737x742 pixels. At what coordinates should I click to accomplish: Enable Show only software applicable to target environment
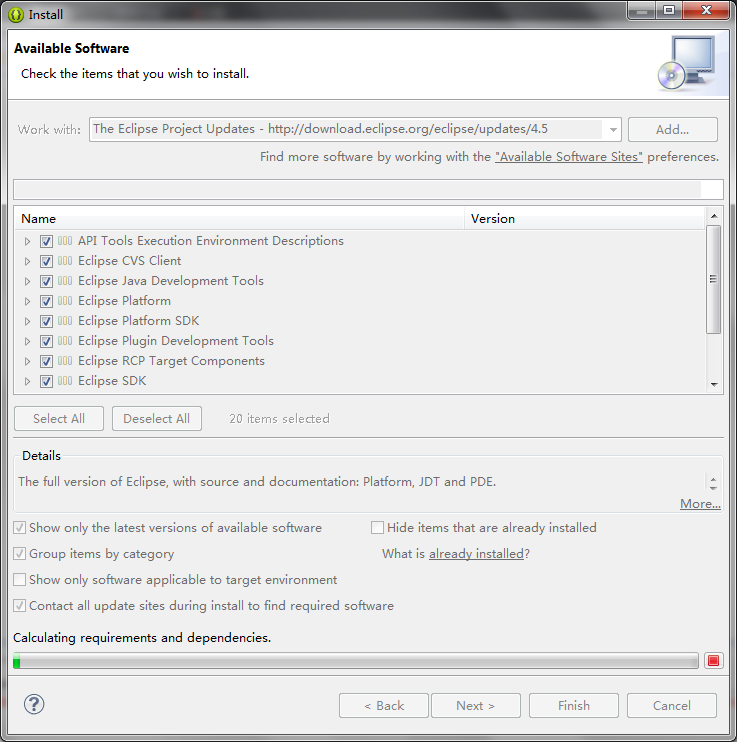point(19,580)
